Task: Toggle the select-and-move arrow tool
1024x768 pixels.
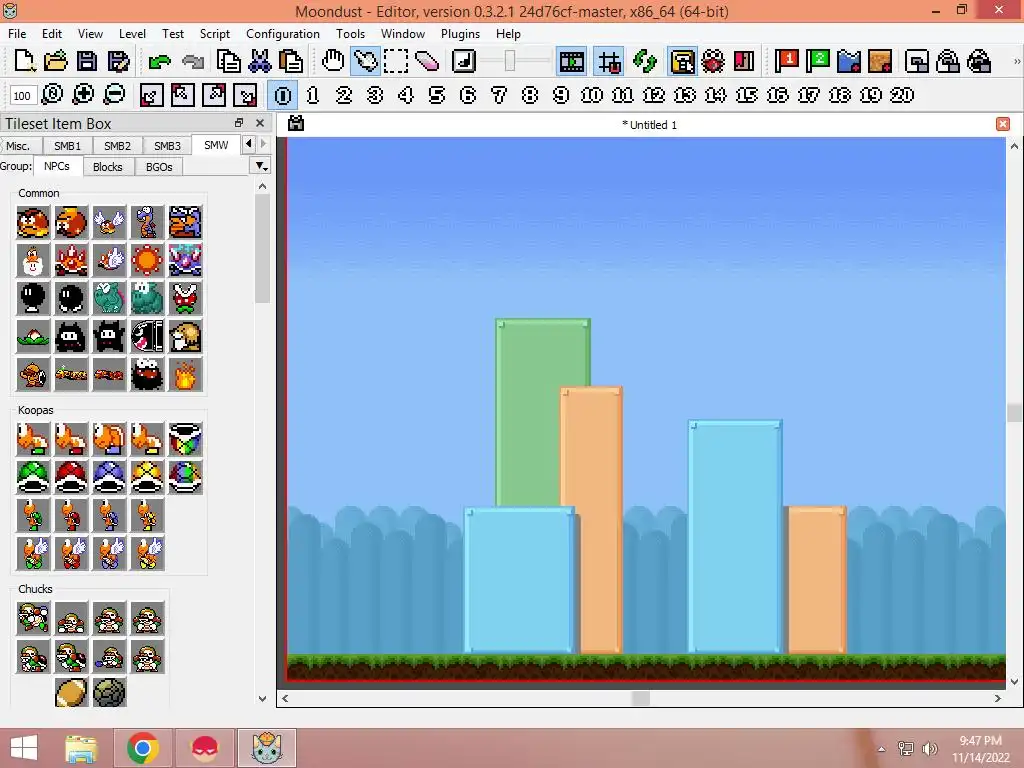Action: point(365,61)
